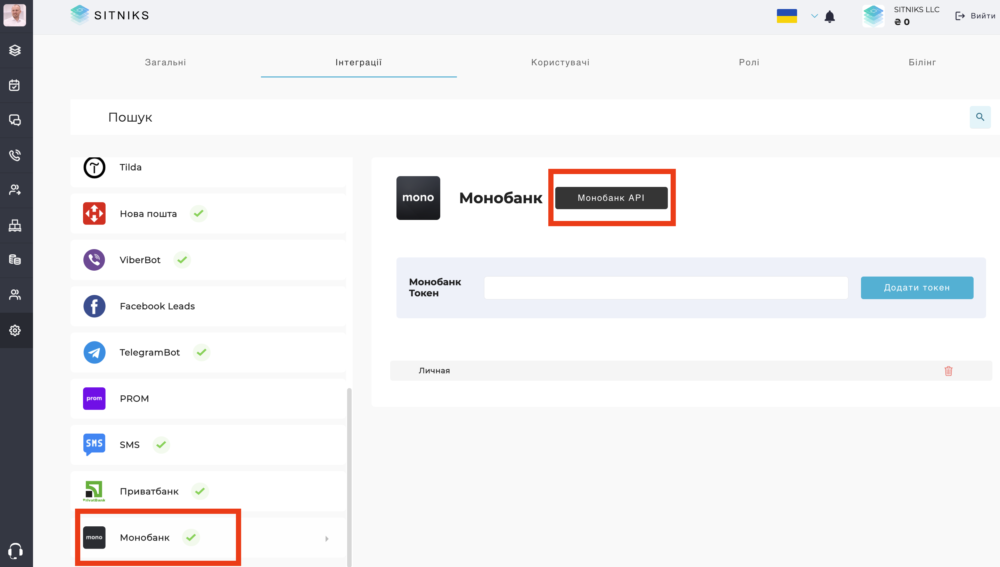This screenshot has width=1000, height=567.
Task: Select the PROM integration
Action: click(208, 399)
